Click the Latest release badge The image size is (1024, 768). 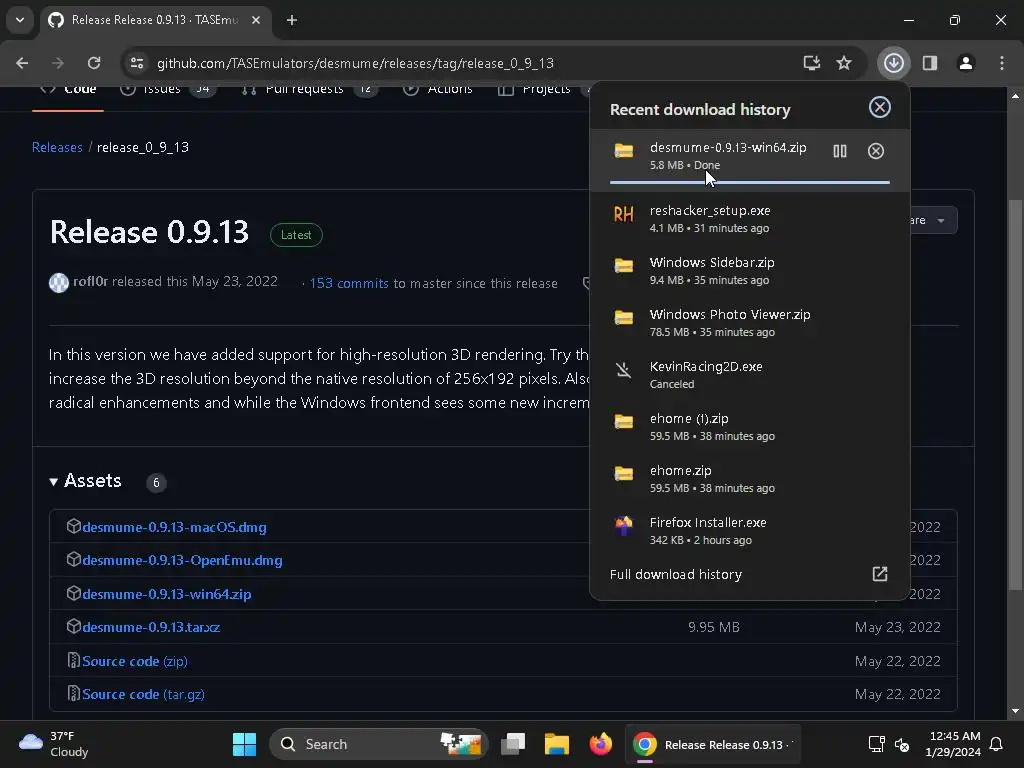point(296,234)
